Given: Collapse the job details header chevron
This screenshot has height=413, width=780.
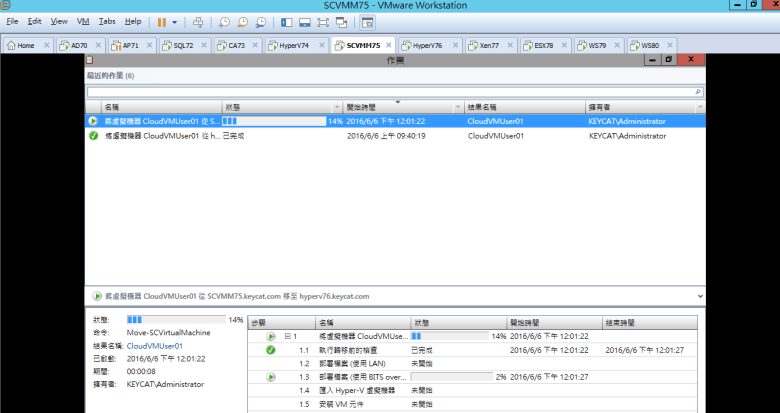Looking at the screenshot, I should tap(698, 296).
